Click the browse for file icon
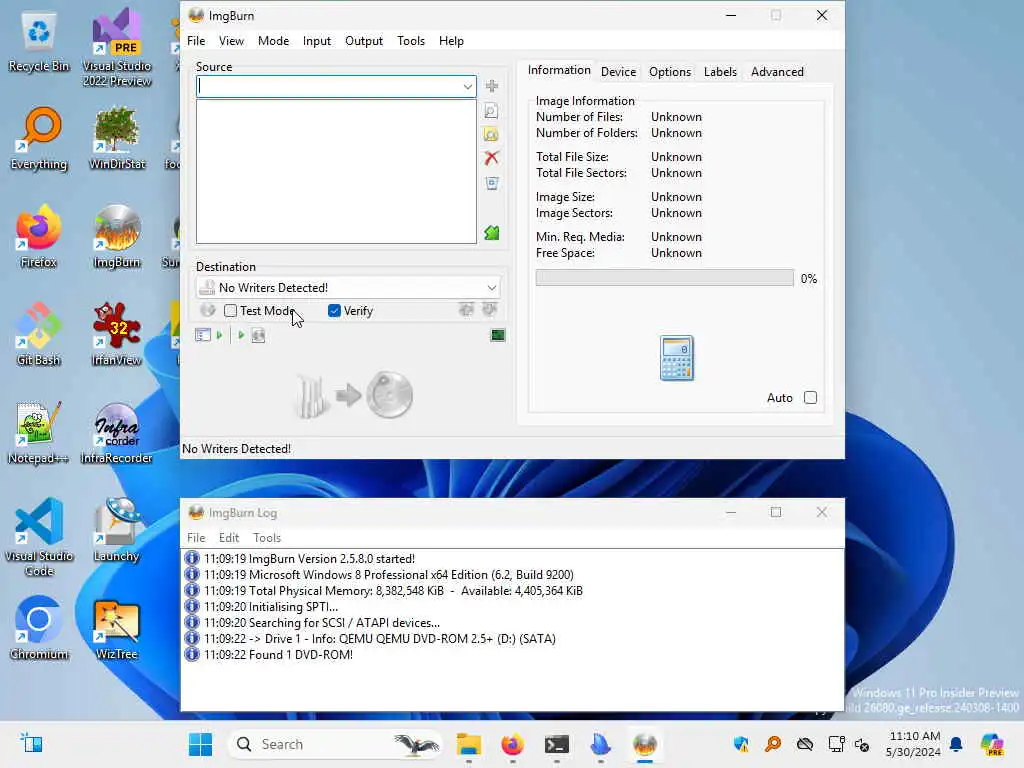 492,111
